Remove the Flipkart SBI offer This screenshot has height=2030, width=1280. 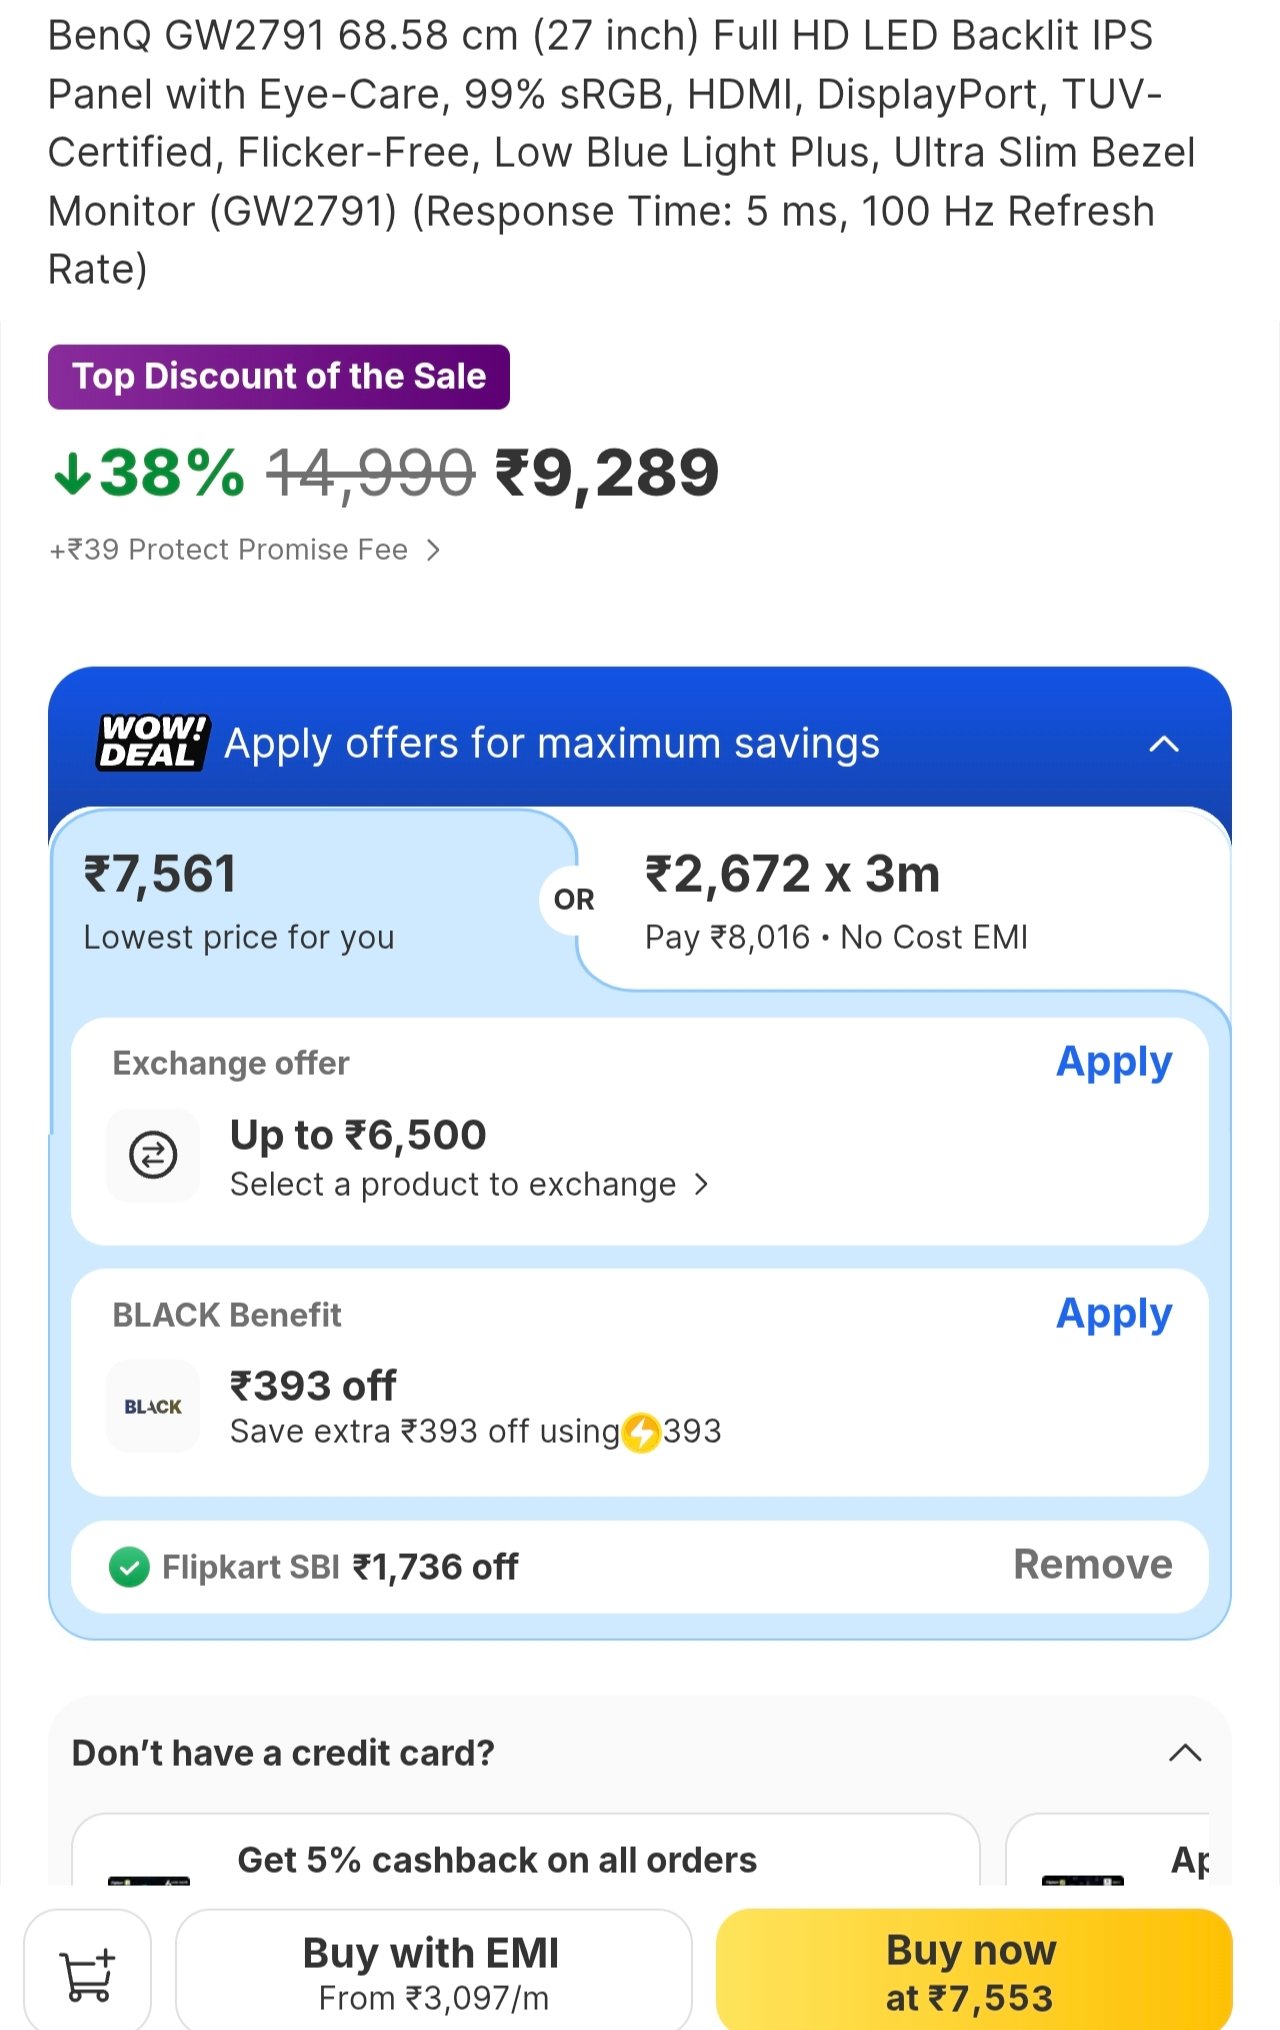pyautogui.click(x=1092, y=1565)
